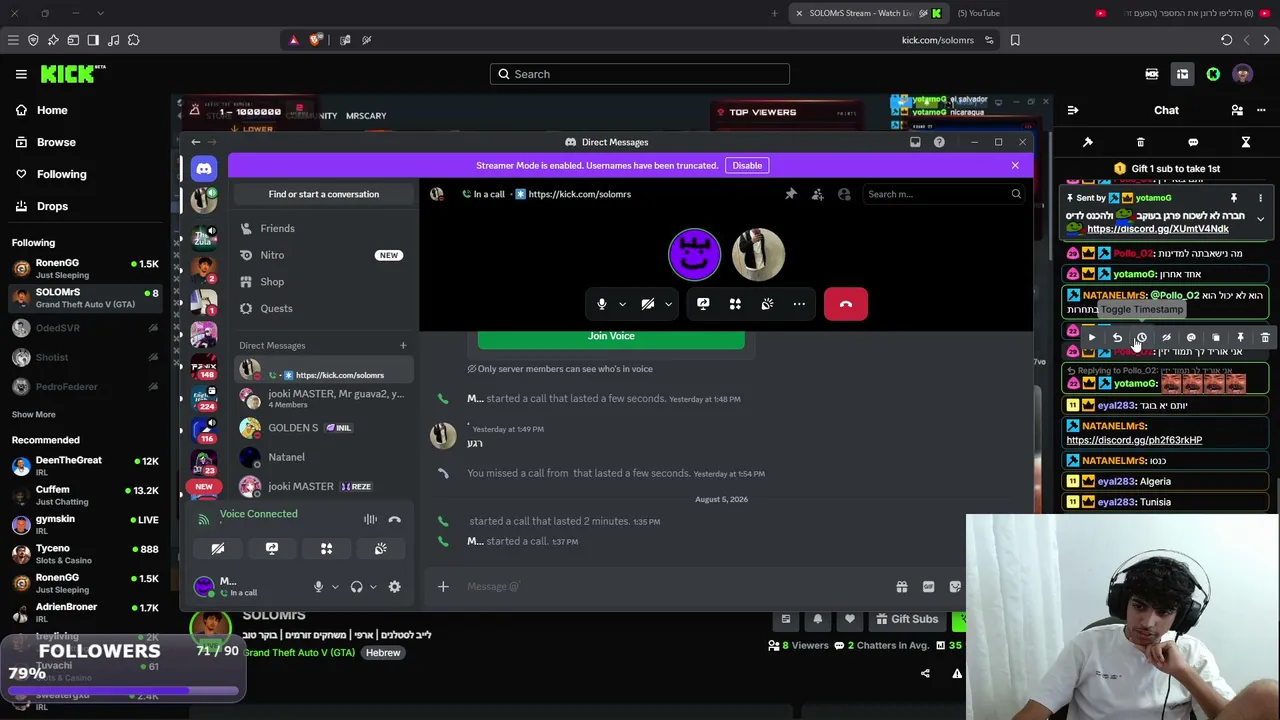Expand camera options arrow in call
Image resolution: width=1280 pixels, height=720 pixels.
pos(668,304)
